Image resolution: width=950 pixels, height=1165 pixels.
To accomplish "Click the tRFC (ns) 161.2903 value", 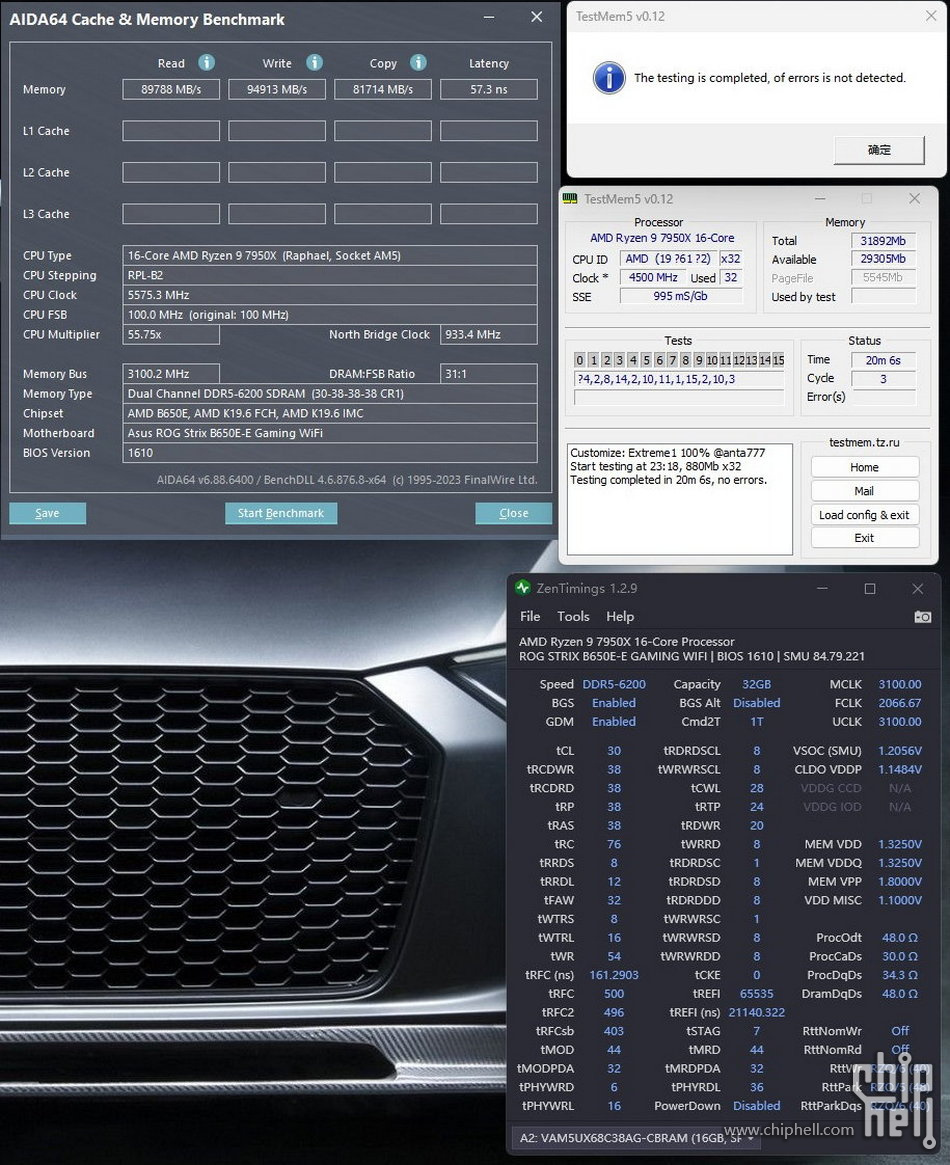I will pos(614,976).
